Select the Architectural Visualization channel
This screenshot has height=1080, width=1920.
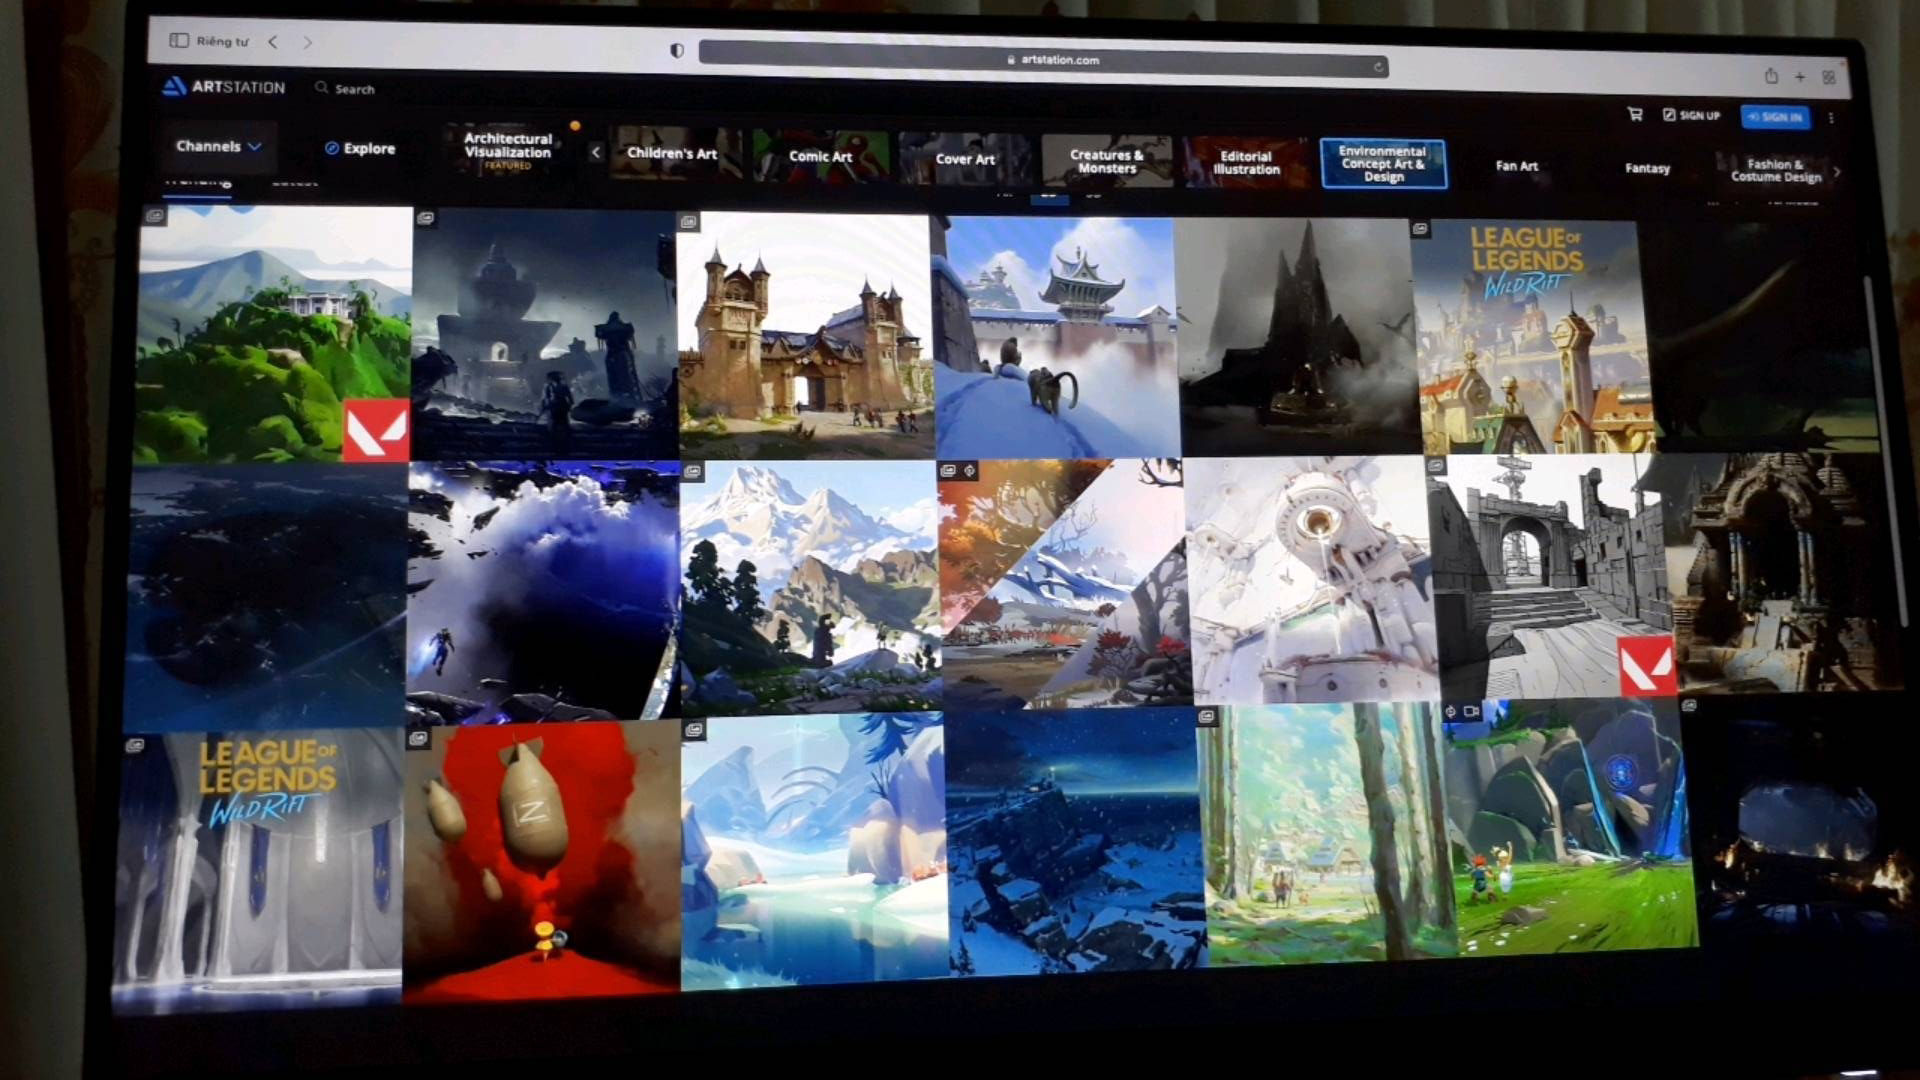point(508,150)
